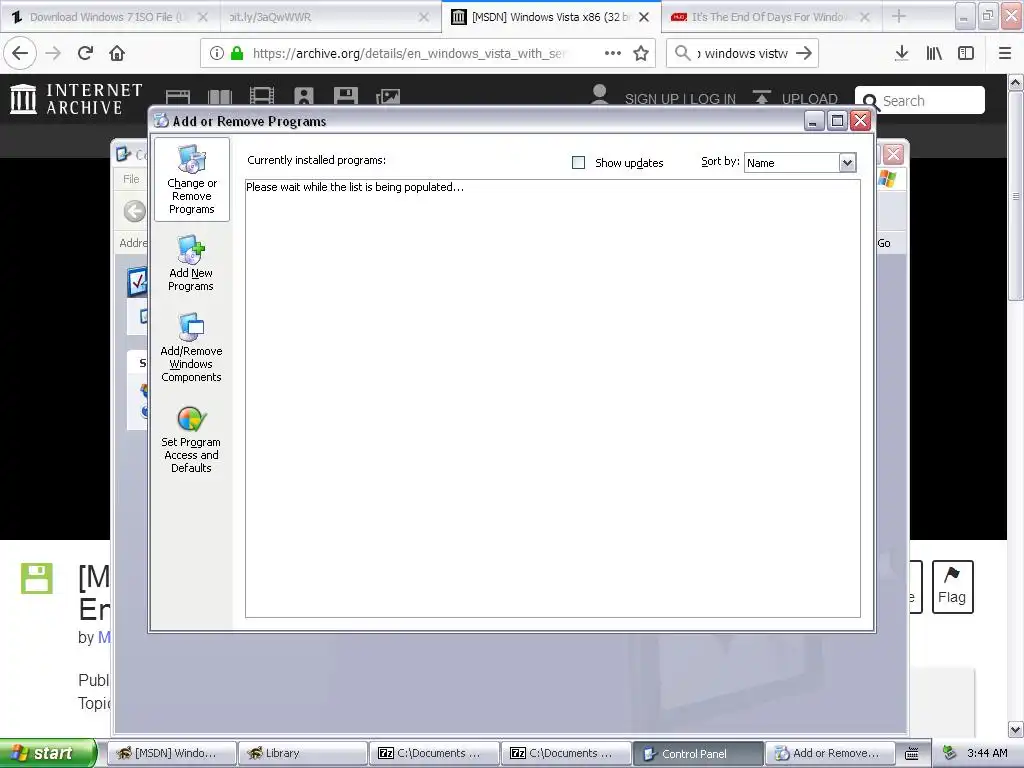The image size is (1024, 768).
Task: Enable the Show updates checkbox
Action: (x=579, y=163)
